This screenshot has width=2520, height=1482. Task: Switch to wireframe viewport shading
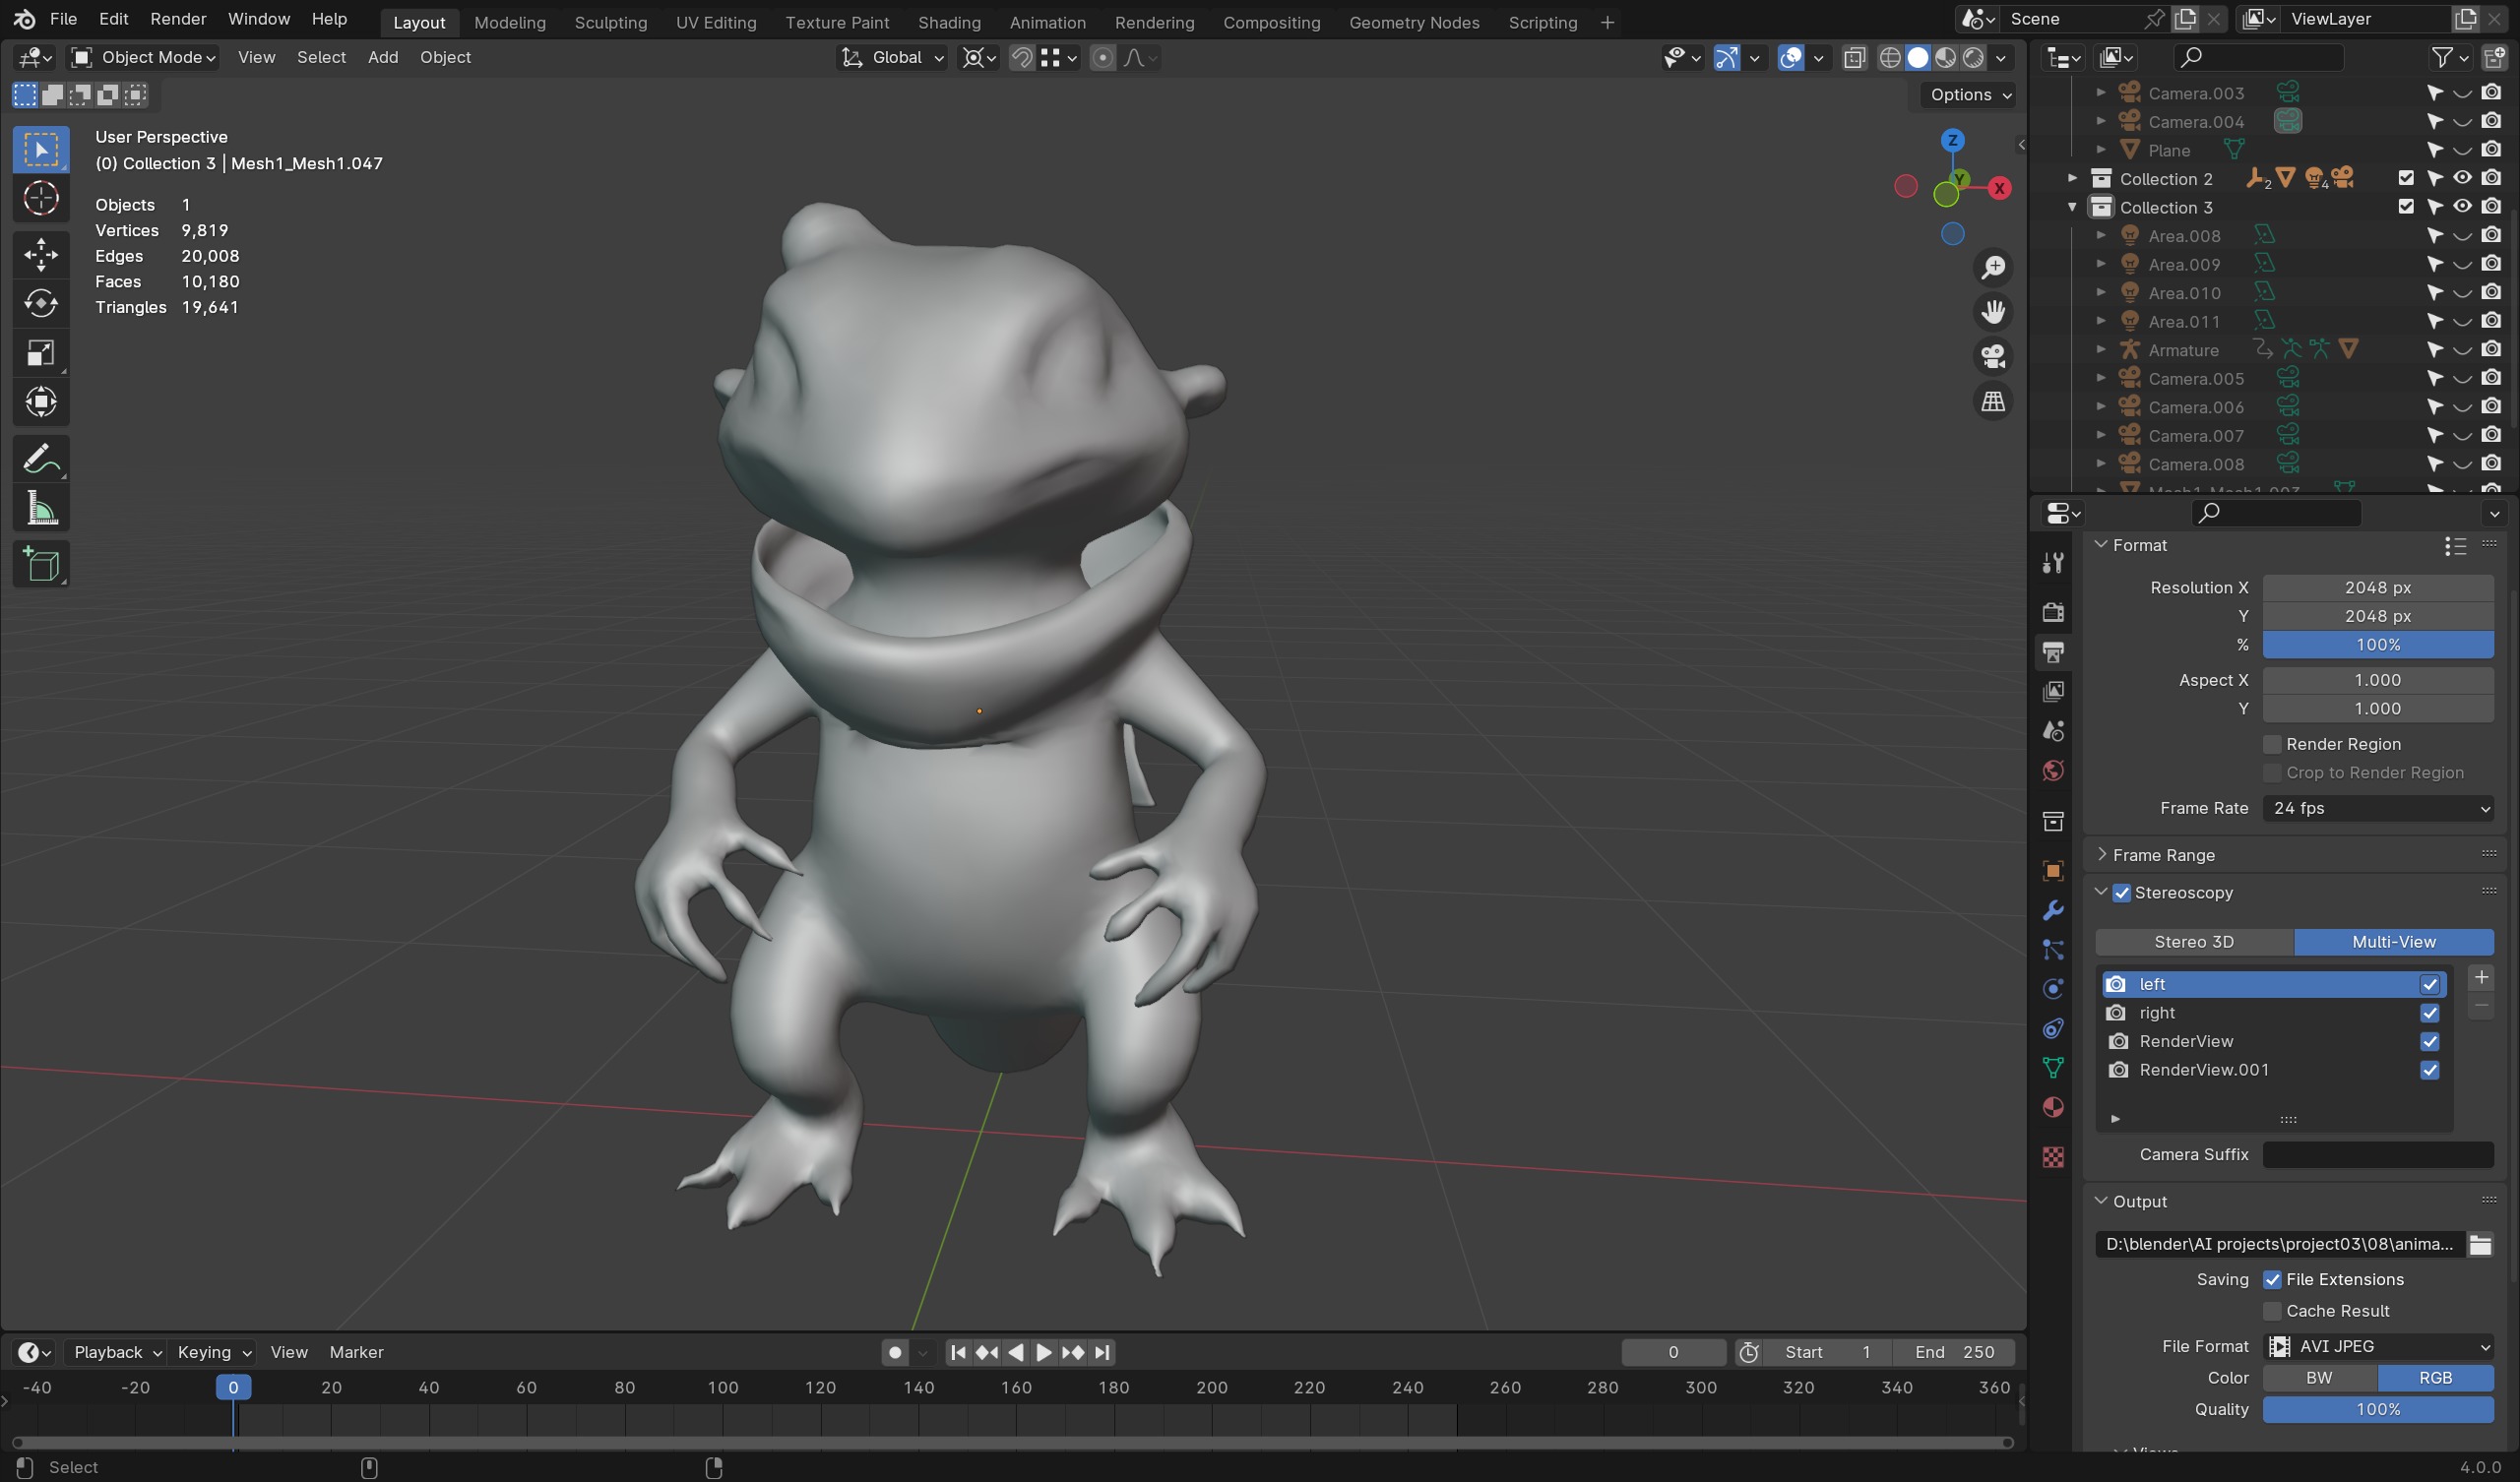coord(1890,58)
